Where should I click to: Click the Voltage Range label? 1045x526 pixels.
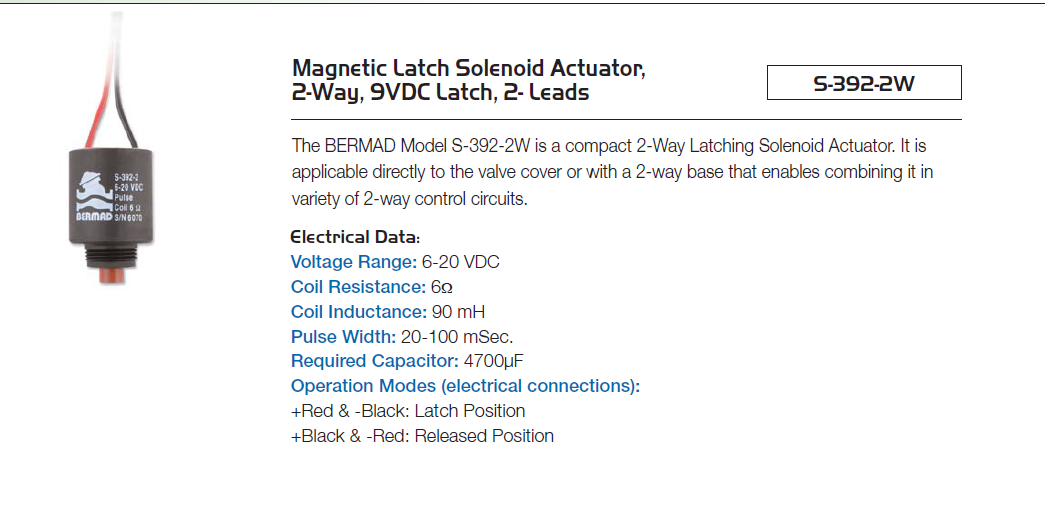[x=354, y=262]
